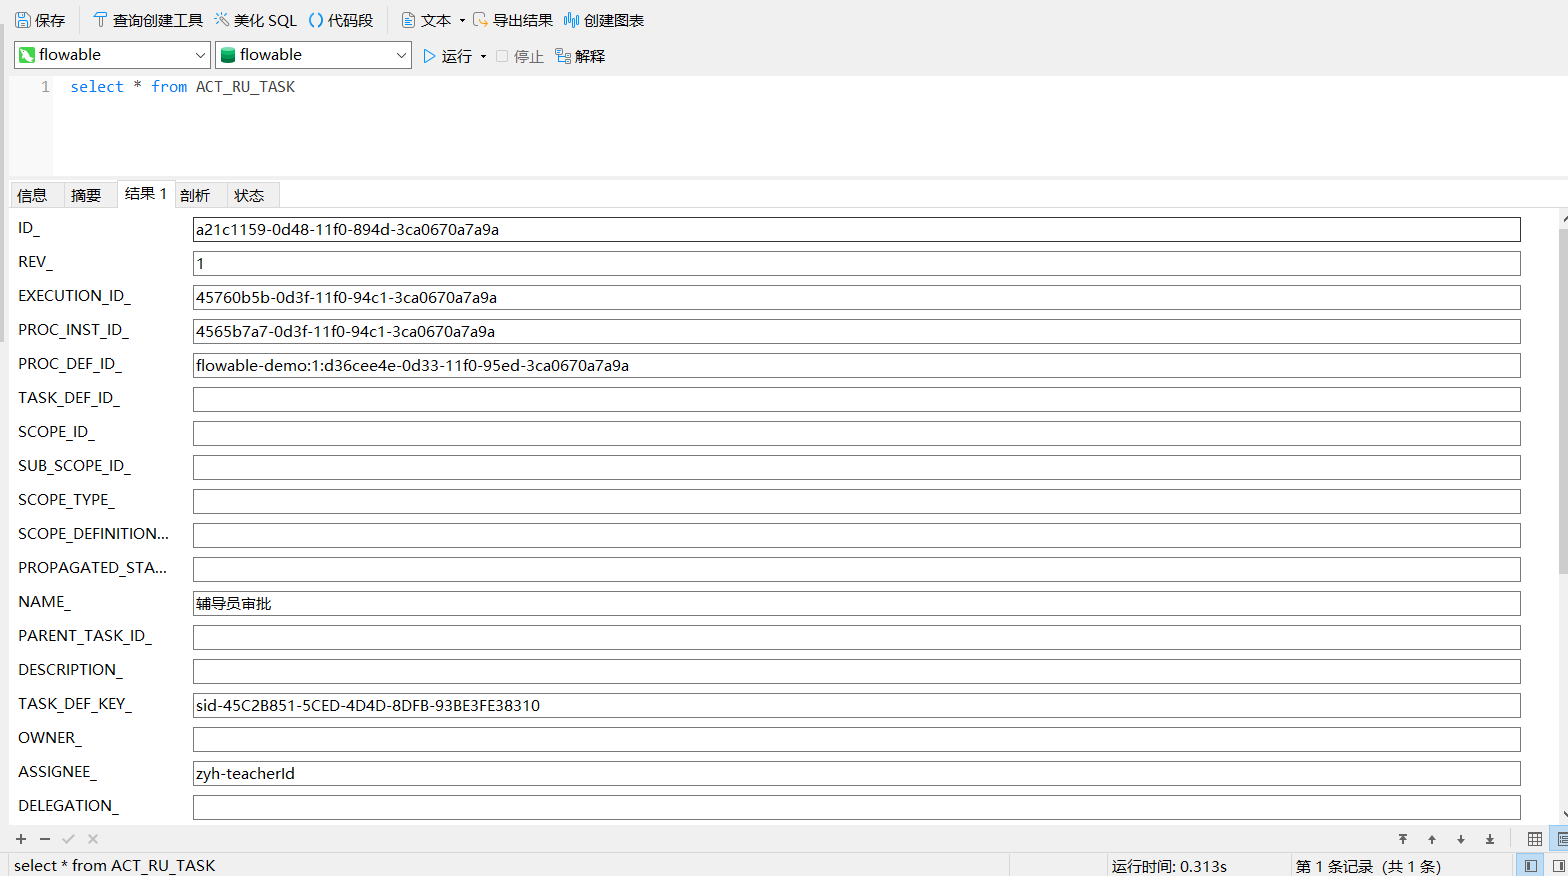Add a new record with plus icon
Image resolution: width=1568 pixels, height=876 pixels.
[x=21, y=839]
